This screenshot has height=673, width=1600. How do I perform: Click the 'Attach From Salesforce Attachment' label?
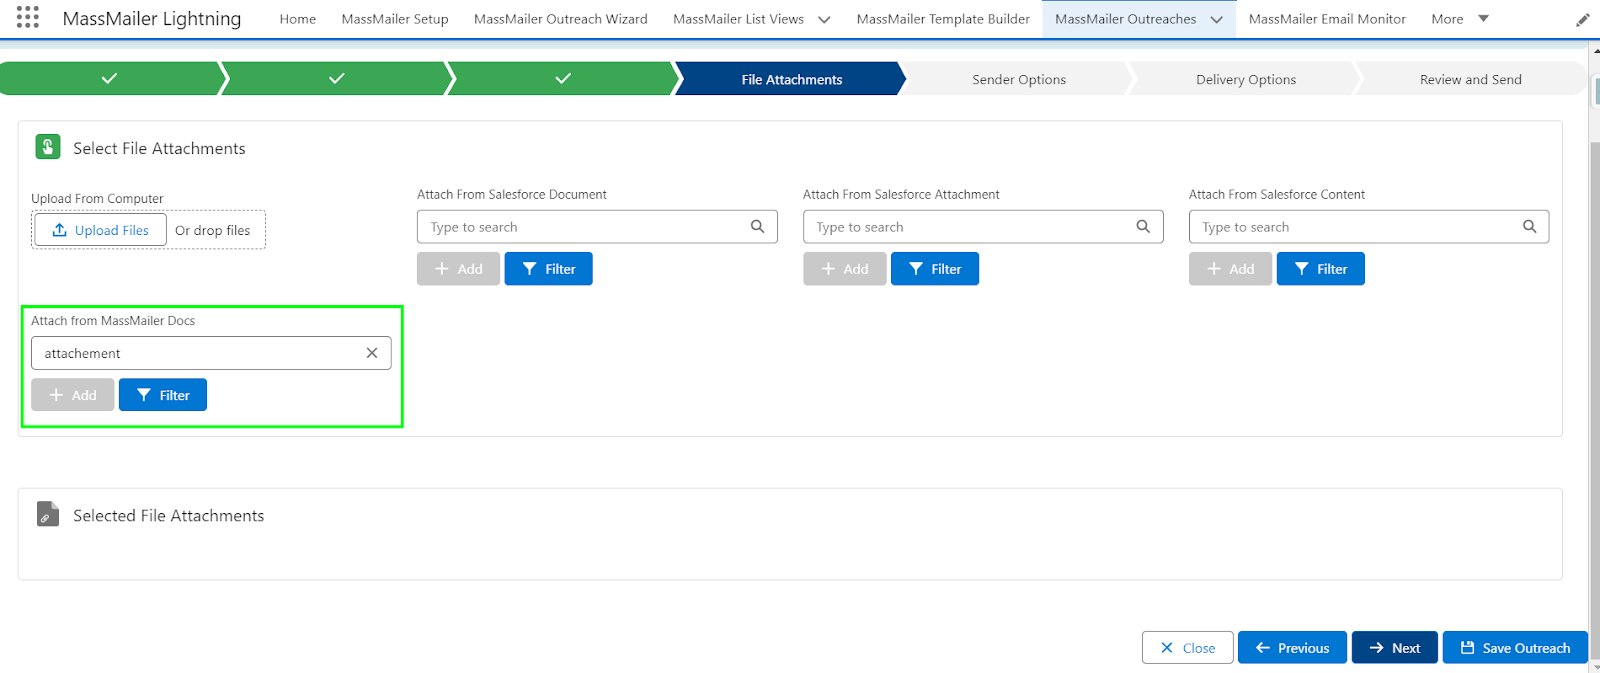(901, 195)
